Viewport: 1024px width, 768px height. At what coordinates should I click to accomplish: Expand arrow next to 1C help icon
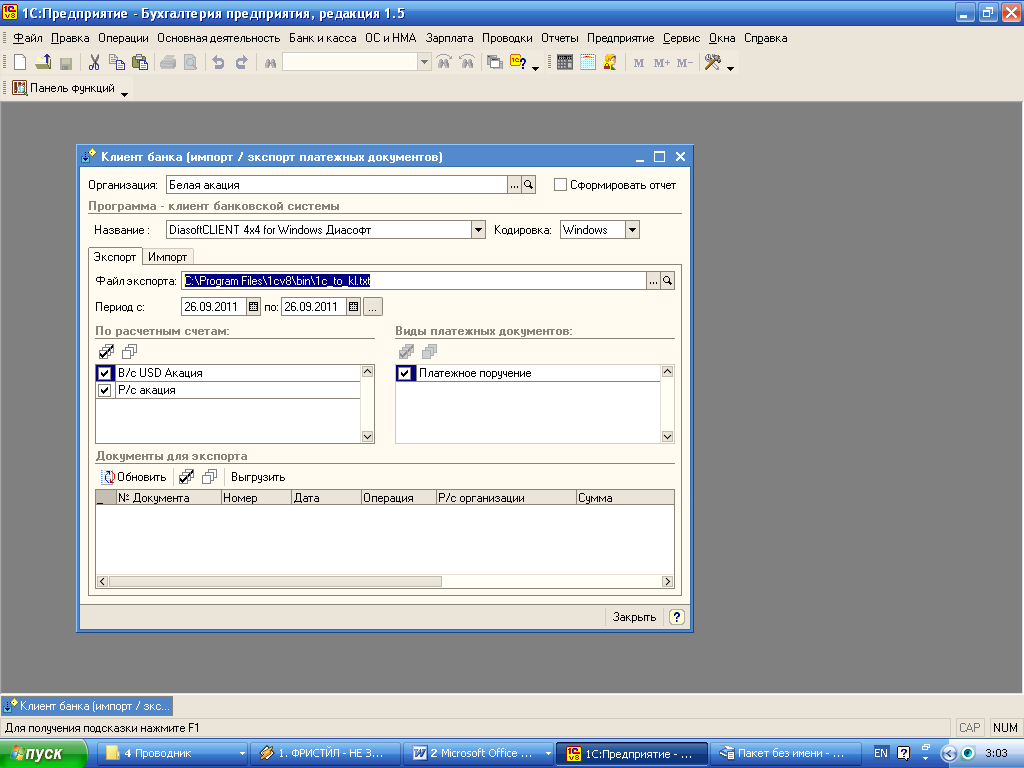click(536, 68)
